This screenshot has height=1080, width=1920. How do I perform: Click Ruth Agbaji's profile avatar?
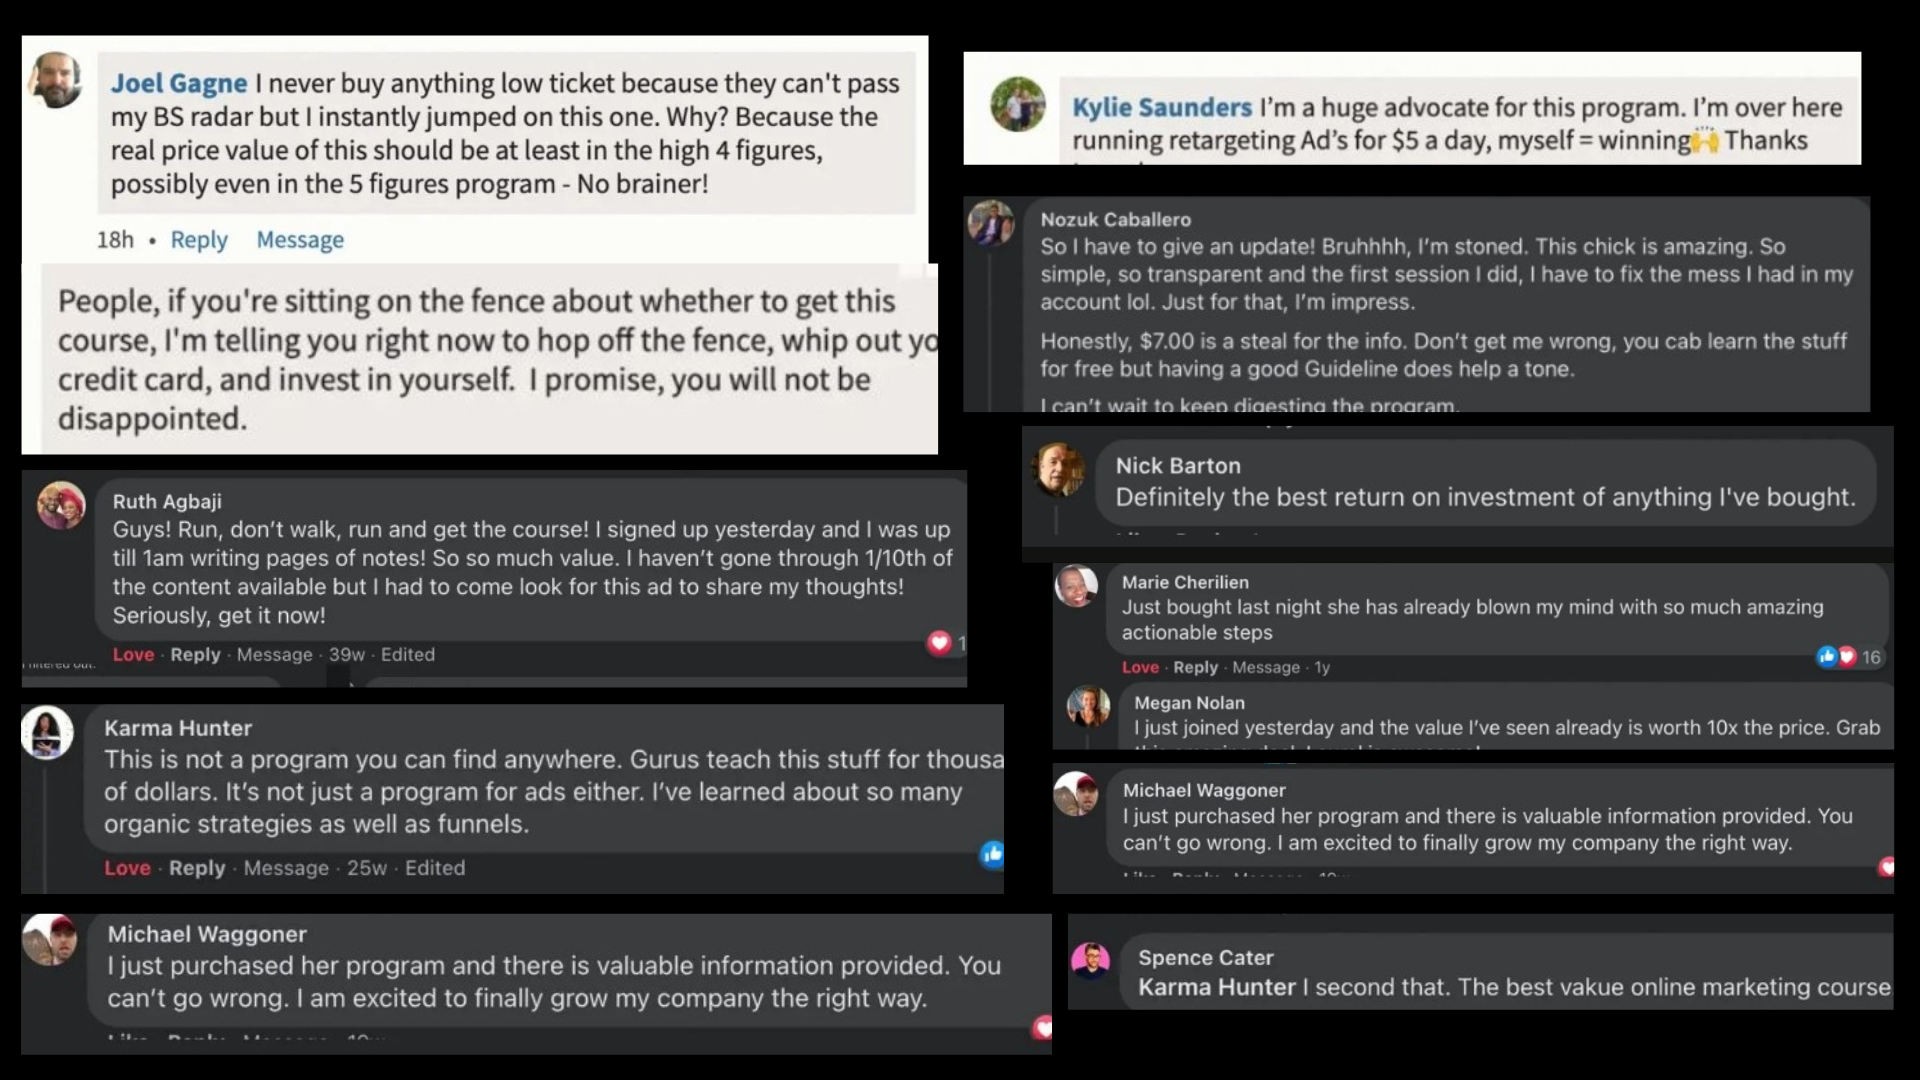61,505
